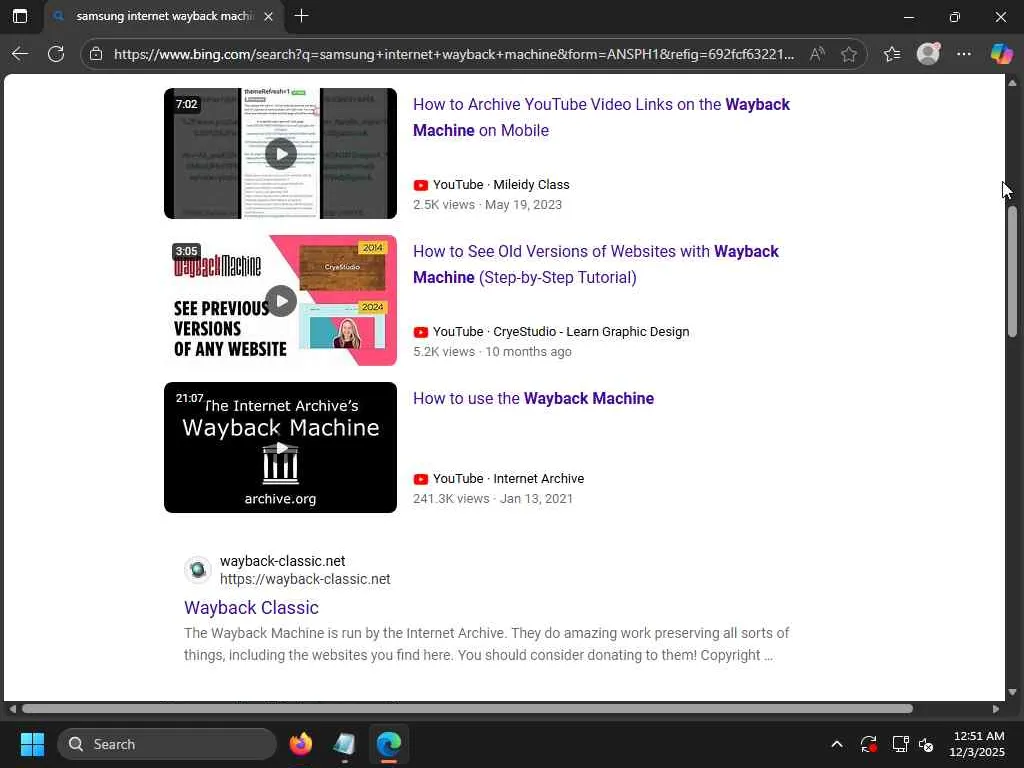The height and width of the screenshot is (768, 1024).
Task: Play the See Previous Versions video thumbnail
Action: tap(280, 300)
